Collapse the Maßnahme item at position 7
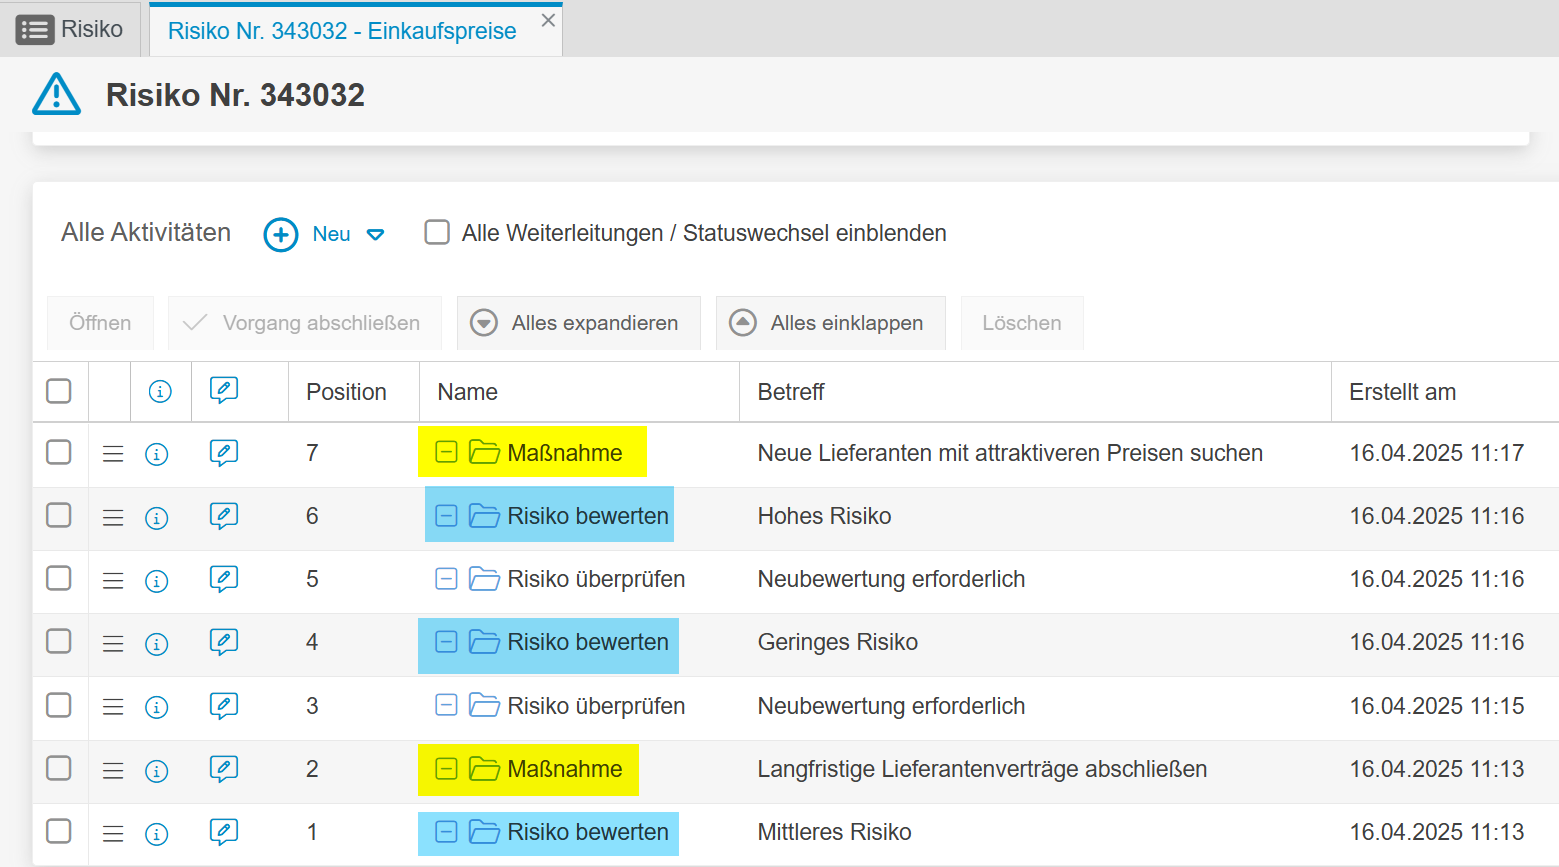The width and height of the screenshot is (1559, 867). [446, 453]
